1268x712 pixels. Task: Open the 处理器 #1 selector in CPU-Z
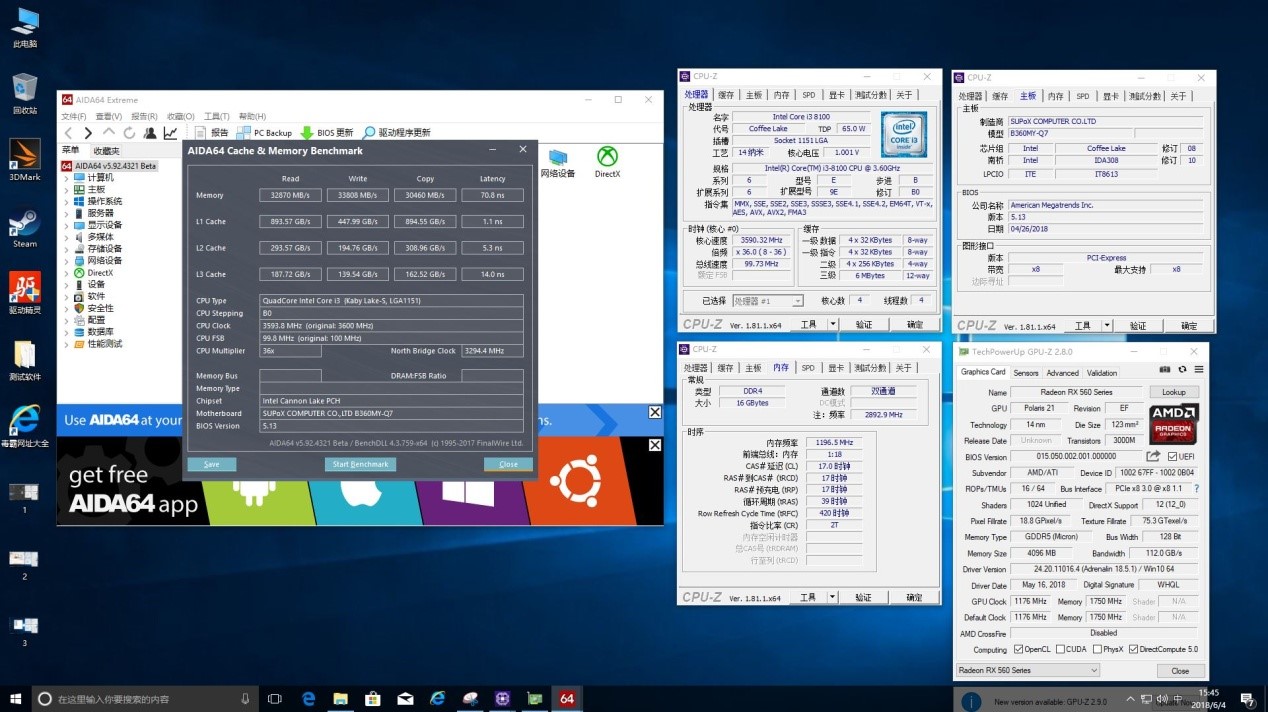coord(797,300)
